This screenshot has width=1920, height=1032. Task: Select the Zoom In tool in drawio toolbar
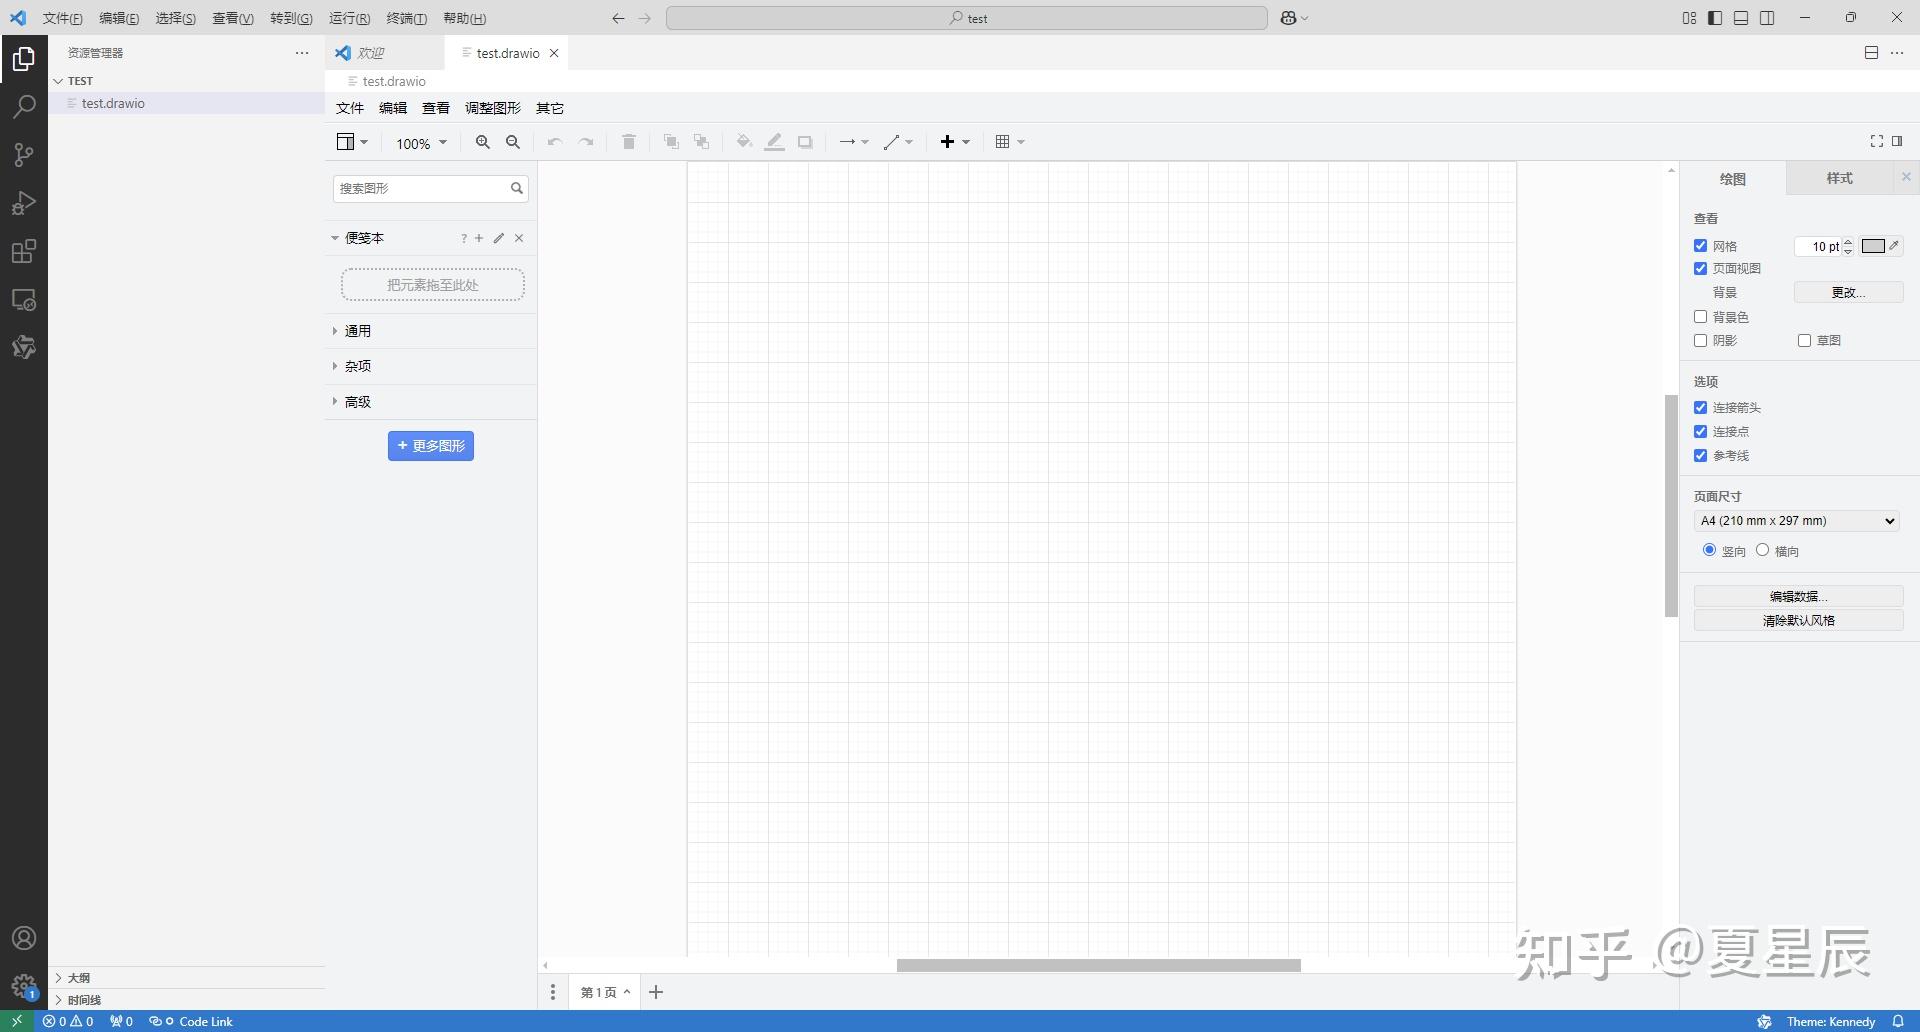click(482, 142)
